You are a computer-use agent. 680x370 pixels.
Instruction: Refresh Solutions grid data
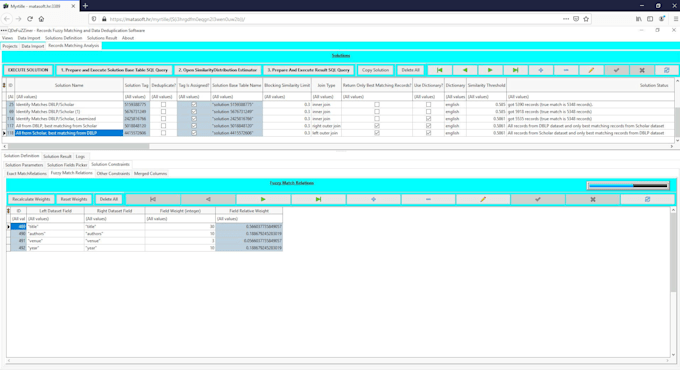click(x=667, y=70)
